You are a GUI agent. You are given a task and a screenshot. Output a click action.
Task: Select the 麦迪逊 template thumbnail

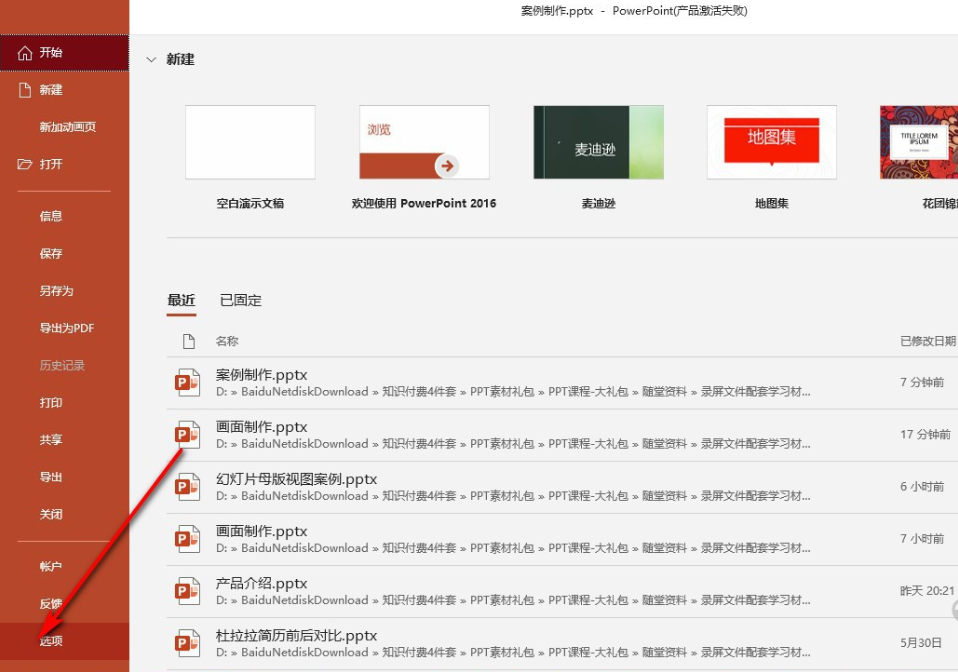pyautogui.click(x=598, y=142)
